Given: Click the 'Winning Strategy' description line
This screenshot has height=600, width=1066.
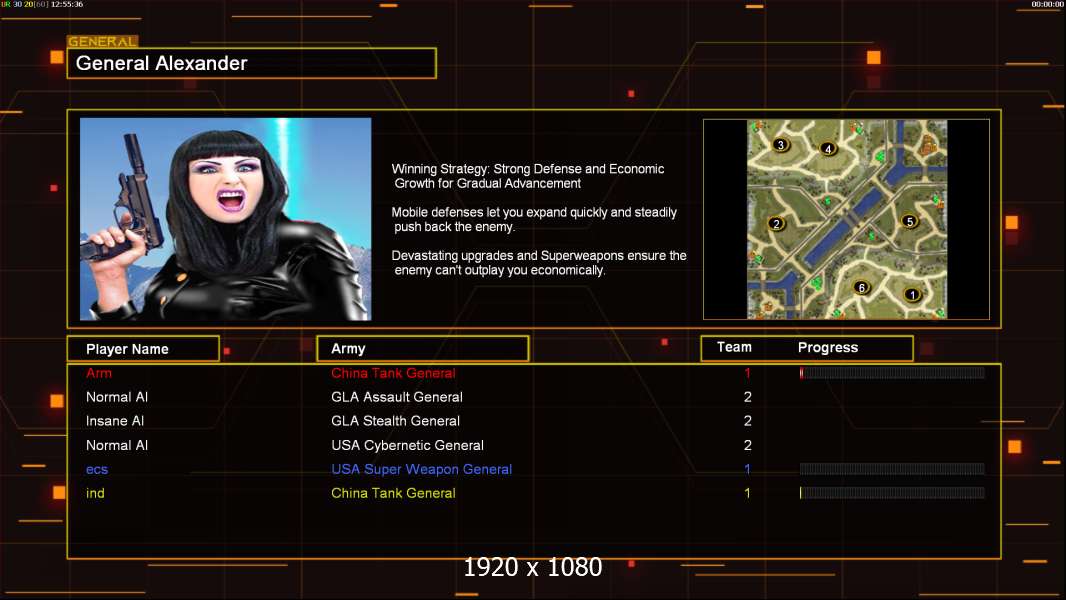Looking at the screenshot, I should coord(528,176).
